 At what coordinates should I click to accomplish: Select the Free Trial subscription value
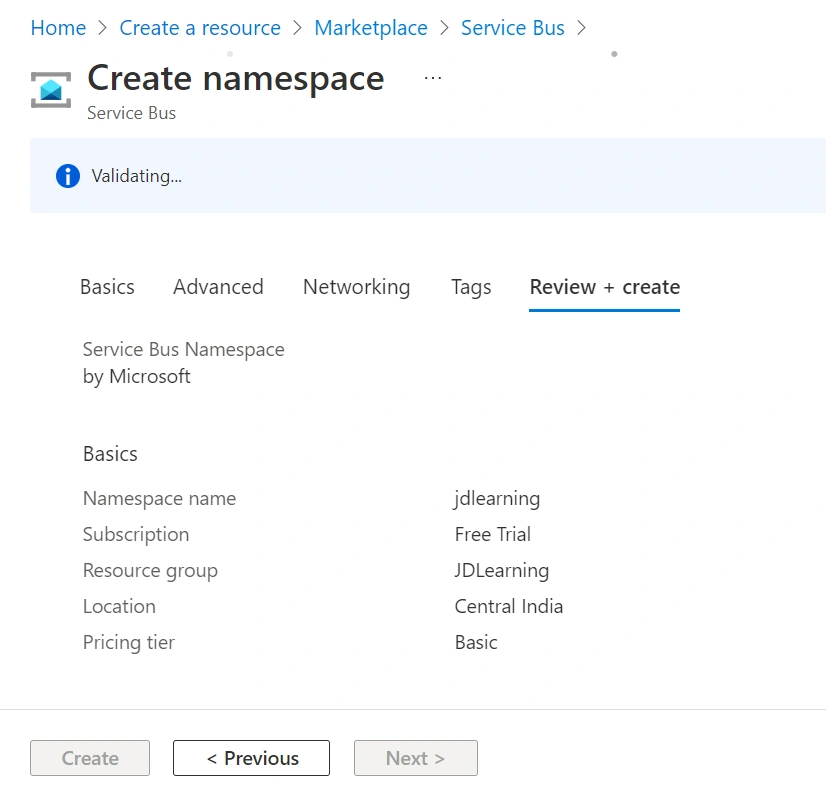tap(493, 535)
